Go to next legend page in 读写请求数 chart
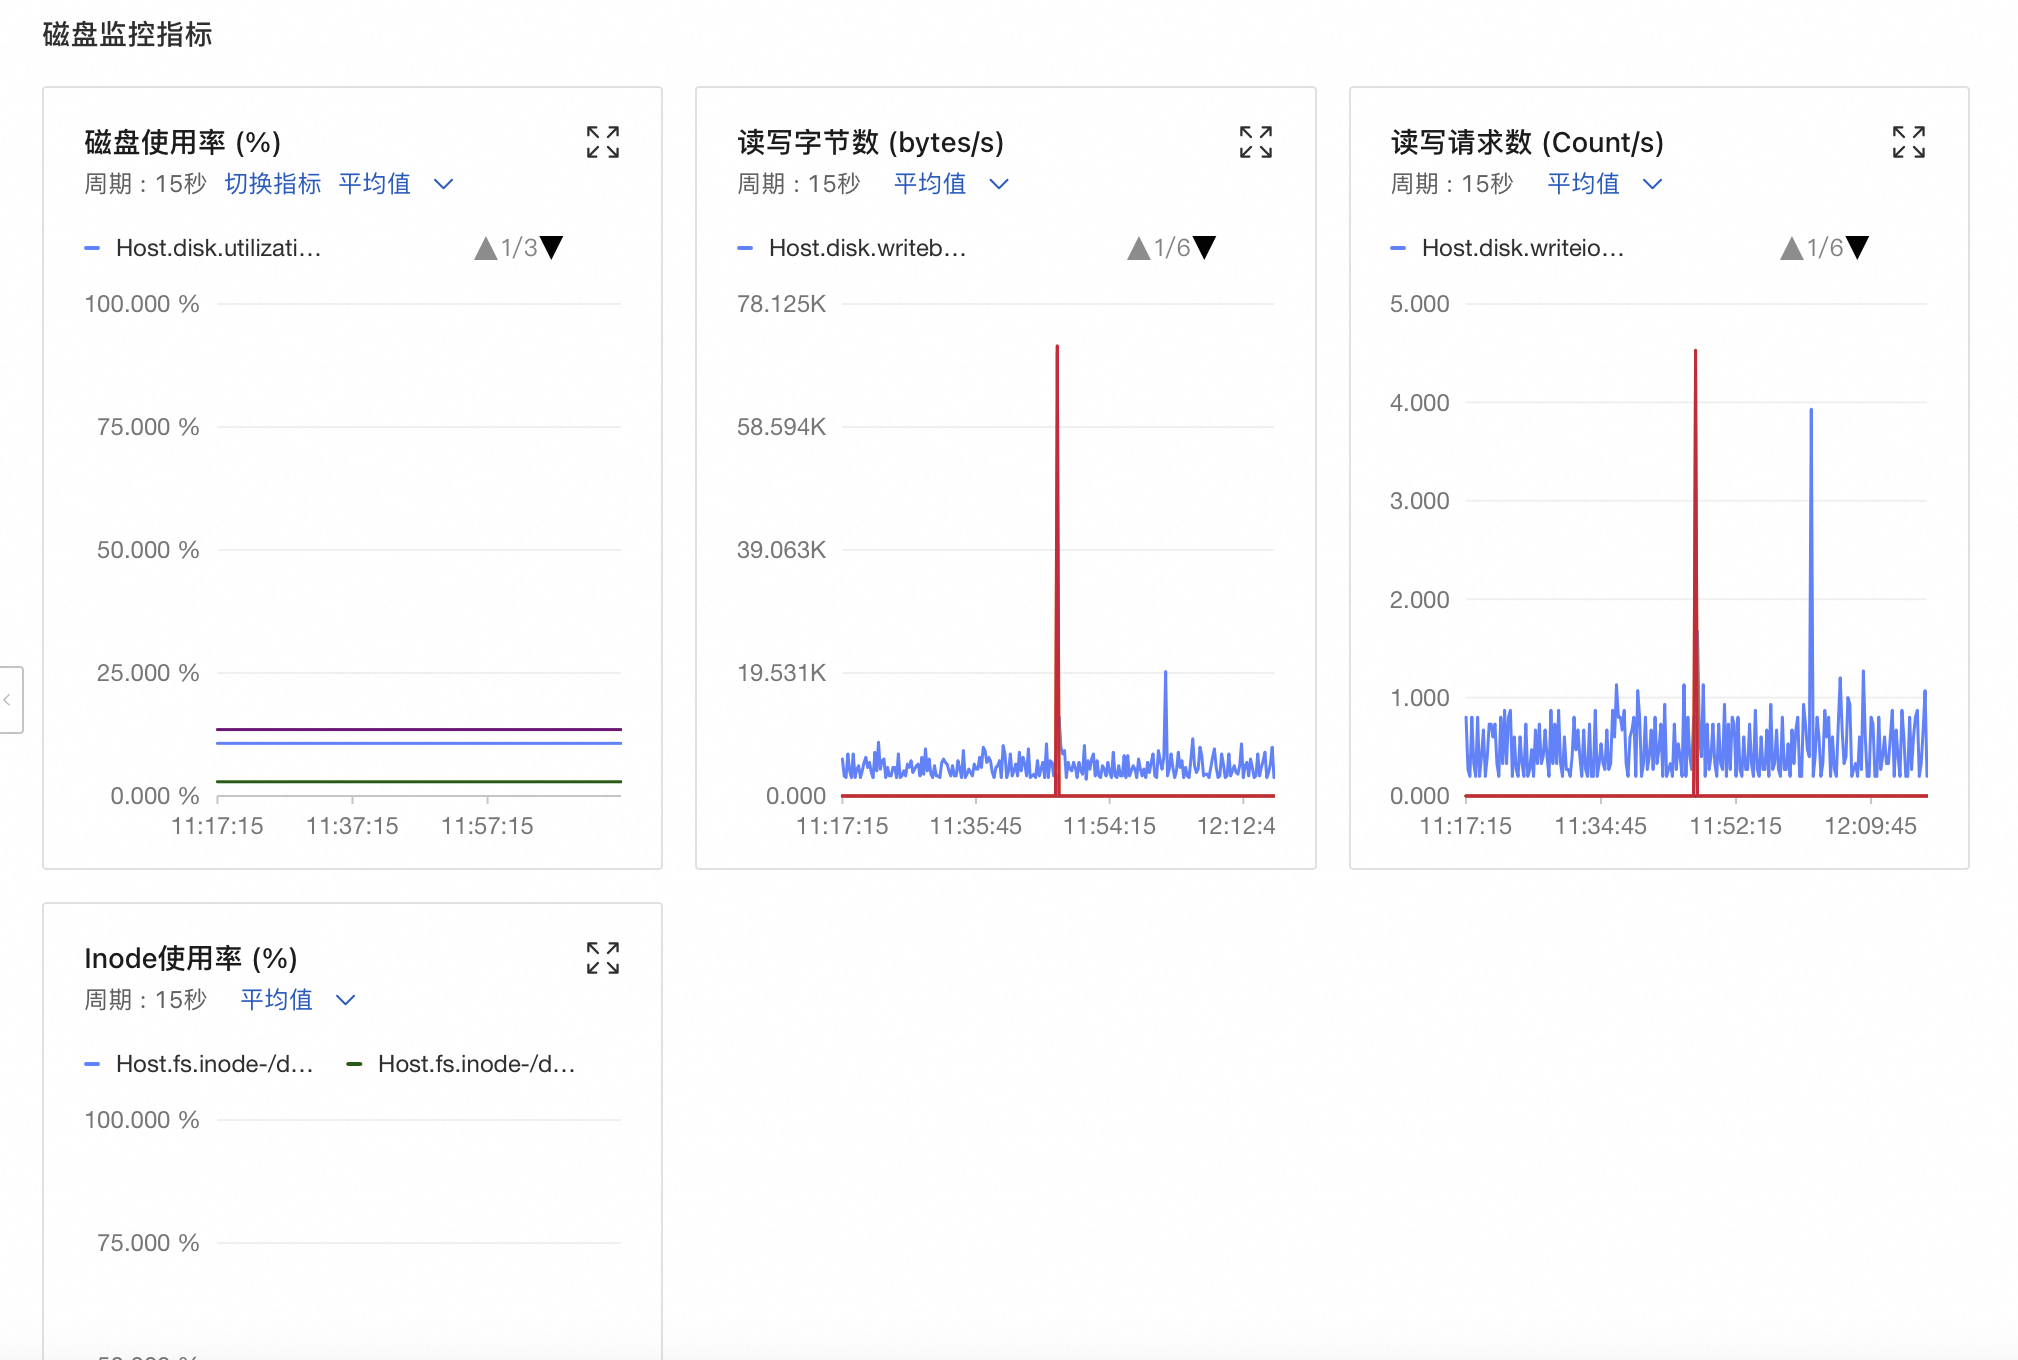The width and height of the screenshot is (2018, 1360). [x=1858, y=248]
